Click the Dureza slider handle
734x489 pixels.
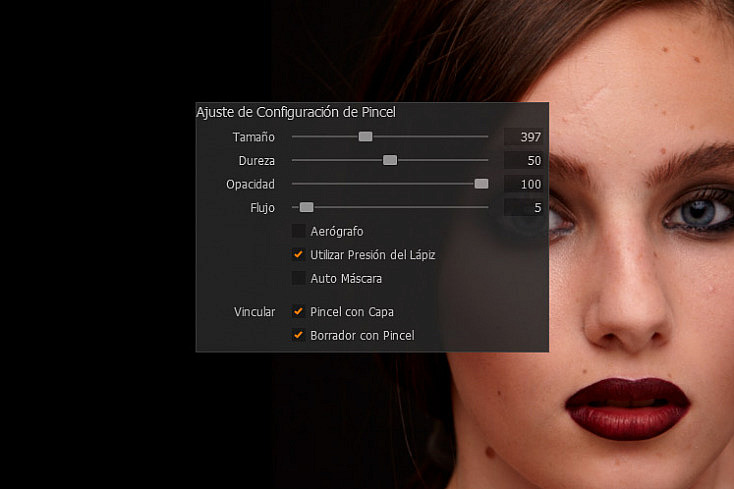point(390,161)
